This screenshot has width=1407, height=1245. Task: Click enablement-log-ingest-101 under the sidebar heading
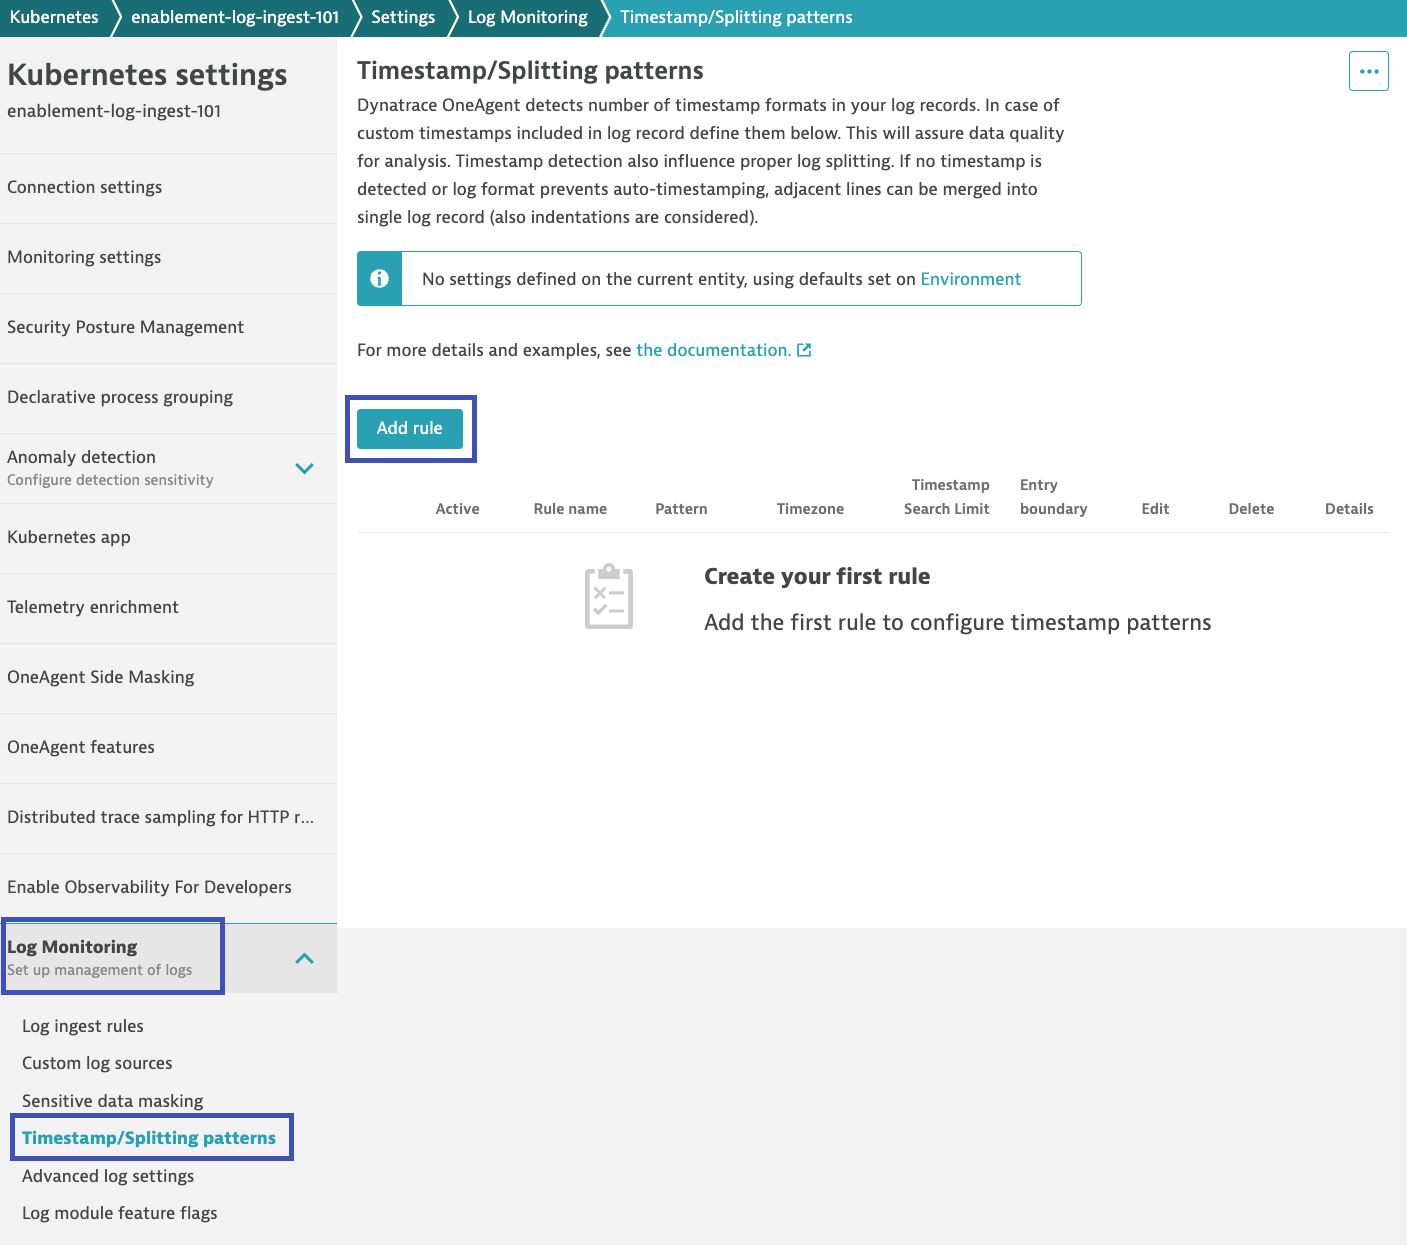[x=114, y=111]
